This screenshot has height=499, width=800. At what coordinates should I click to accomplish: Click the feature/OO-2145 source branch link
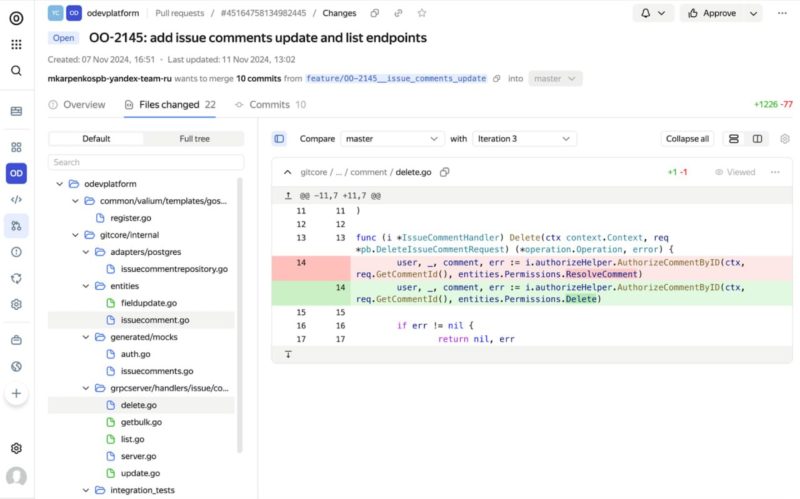pos(396,79)
